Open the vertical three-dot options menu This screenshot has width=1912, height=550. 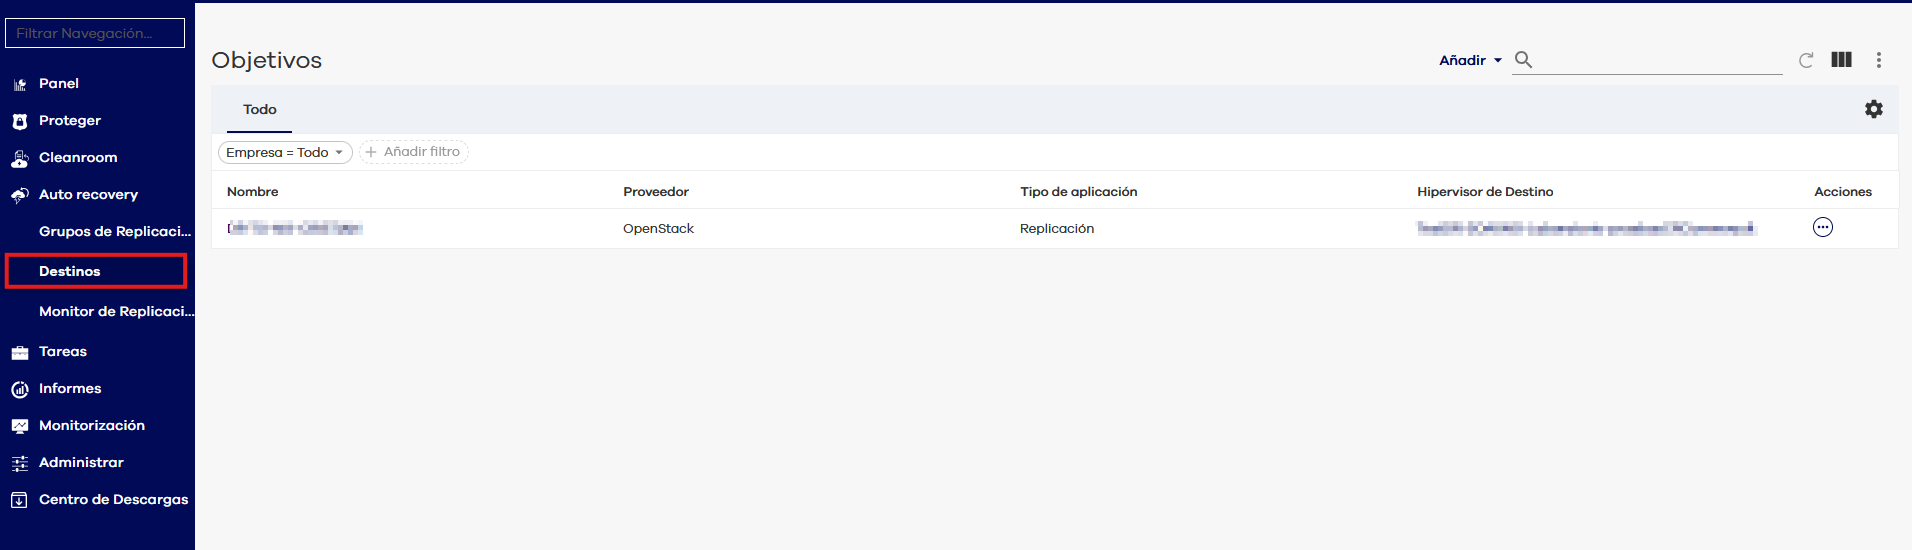(x=1879, y=60)
